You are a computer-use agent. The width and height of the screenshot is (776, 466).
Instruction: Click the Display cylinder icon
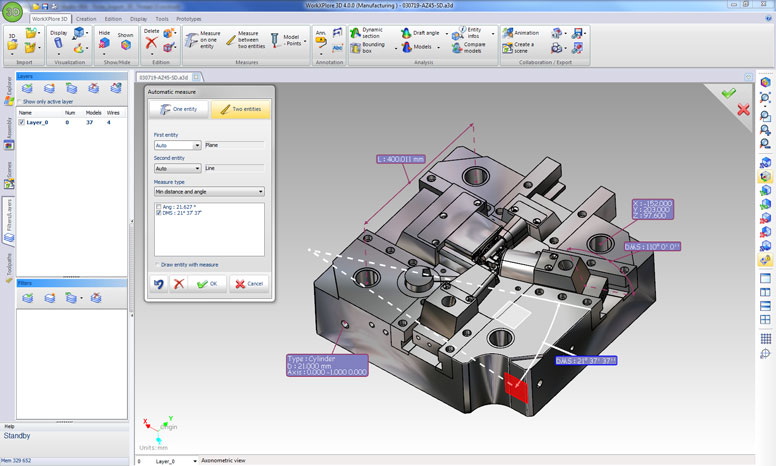[58, 43]
